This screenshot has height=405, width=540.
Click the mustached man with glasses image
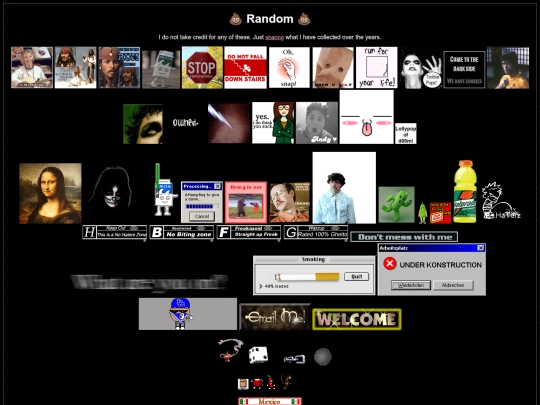click(x=290, y=202)
